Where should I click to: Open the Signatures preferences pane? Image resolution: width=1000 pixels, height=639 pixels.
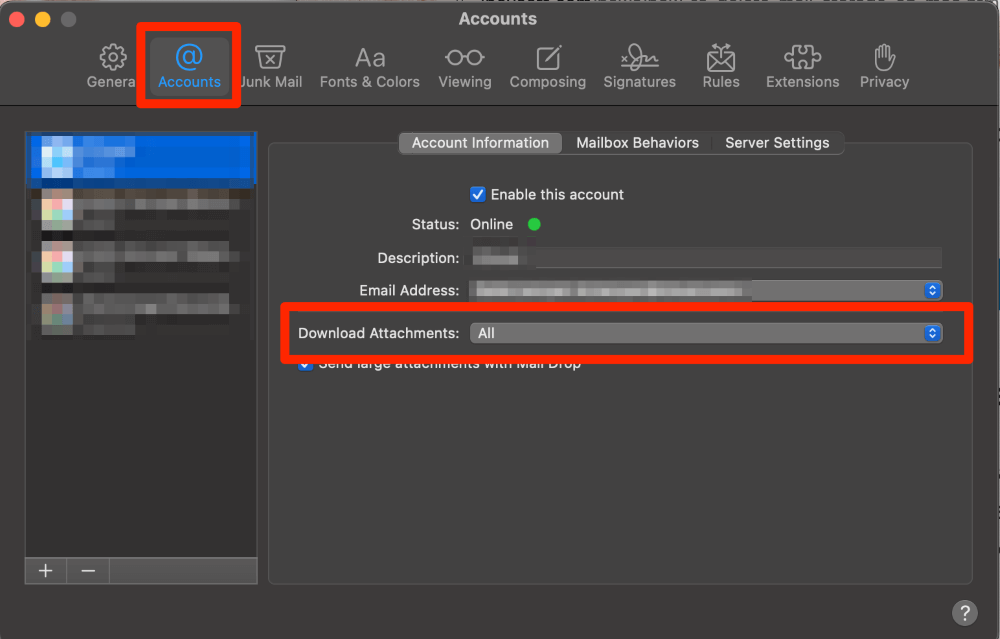pyautogui.click(x=639, y=67)
